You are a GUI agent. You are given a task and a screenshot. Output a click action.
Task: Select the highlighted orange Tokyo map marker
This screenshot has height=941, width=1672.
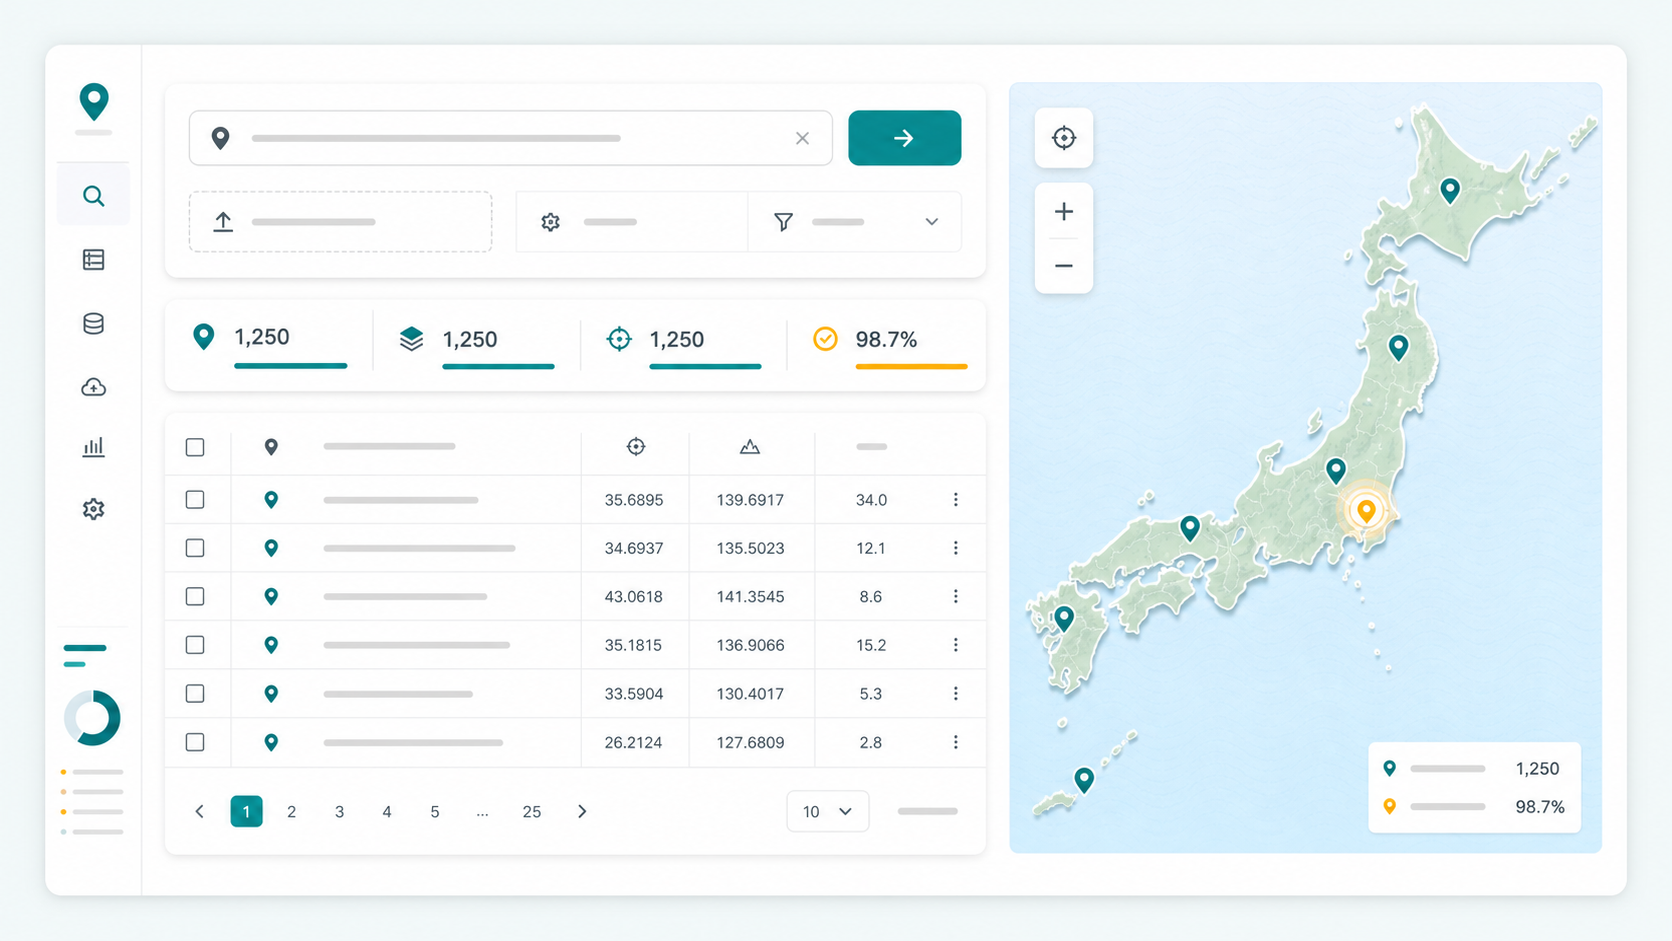[x=1366, y=511]
